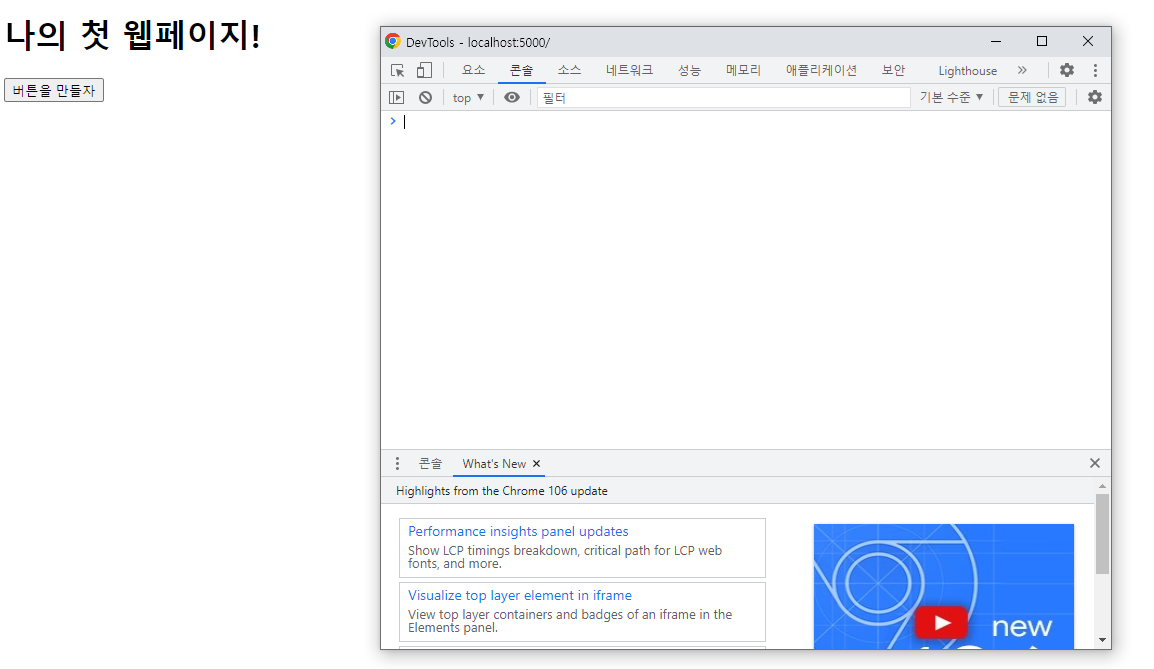Click the 문제 없음 issues button
Screen dimensions: 1154x669
coord(1032,97)
